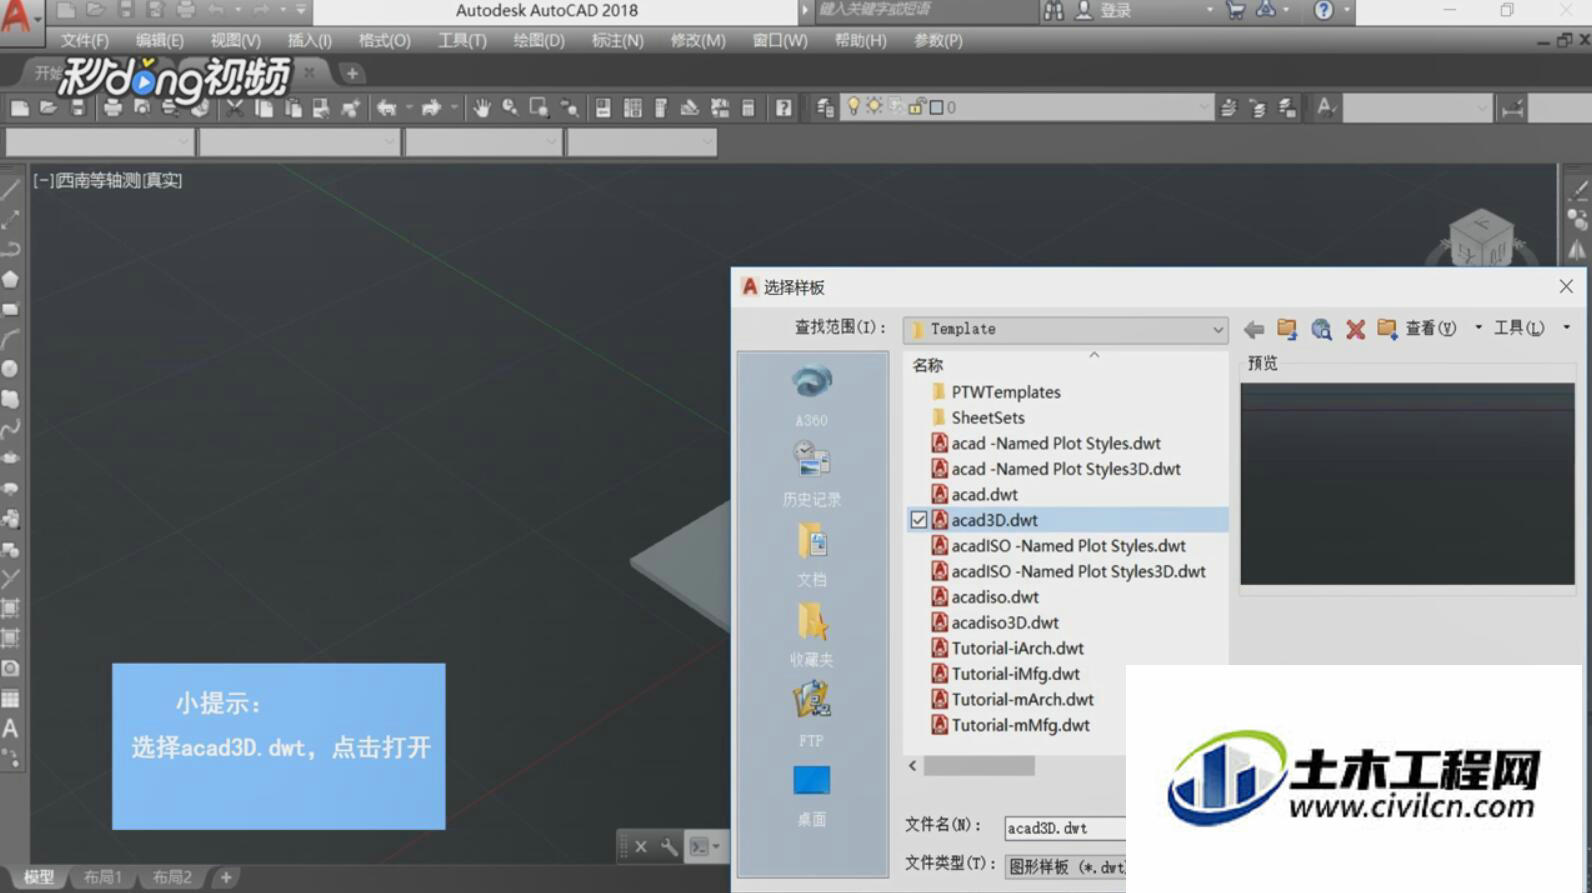The width and height of the screenshot is (1592, 893).
Task: Expand the 查找范围 Template dropdown
Action: 1216,329
